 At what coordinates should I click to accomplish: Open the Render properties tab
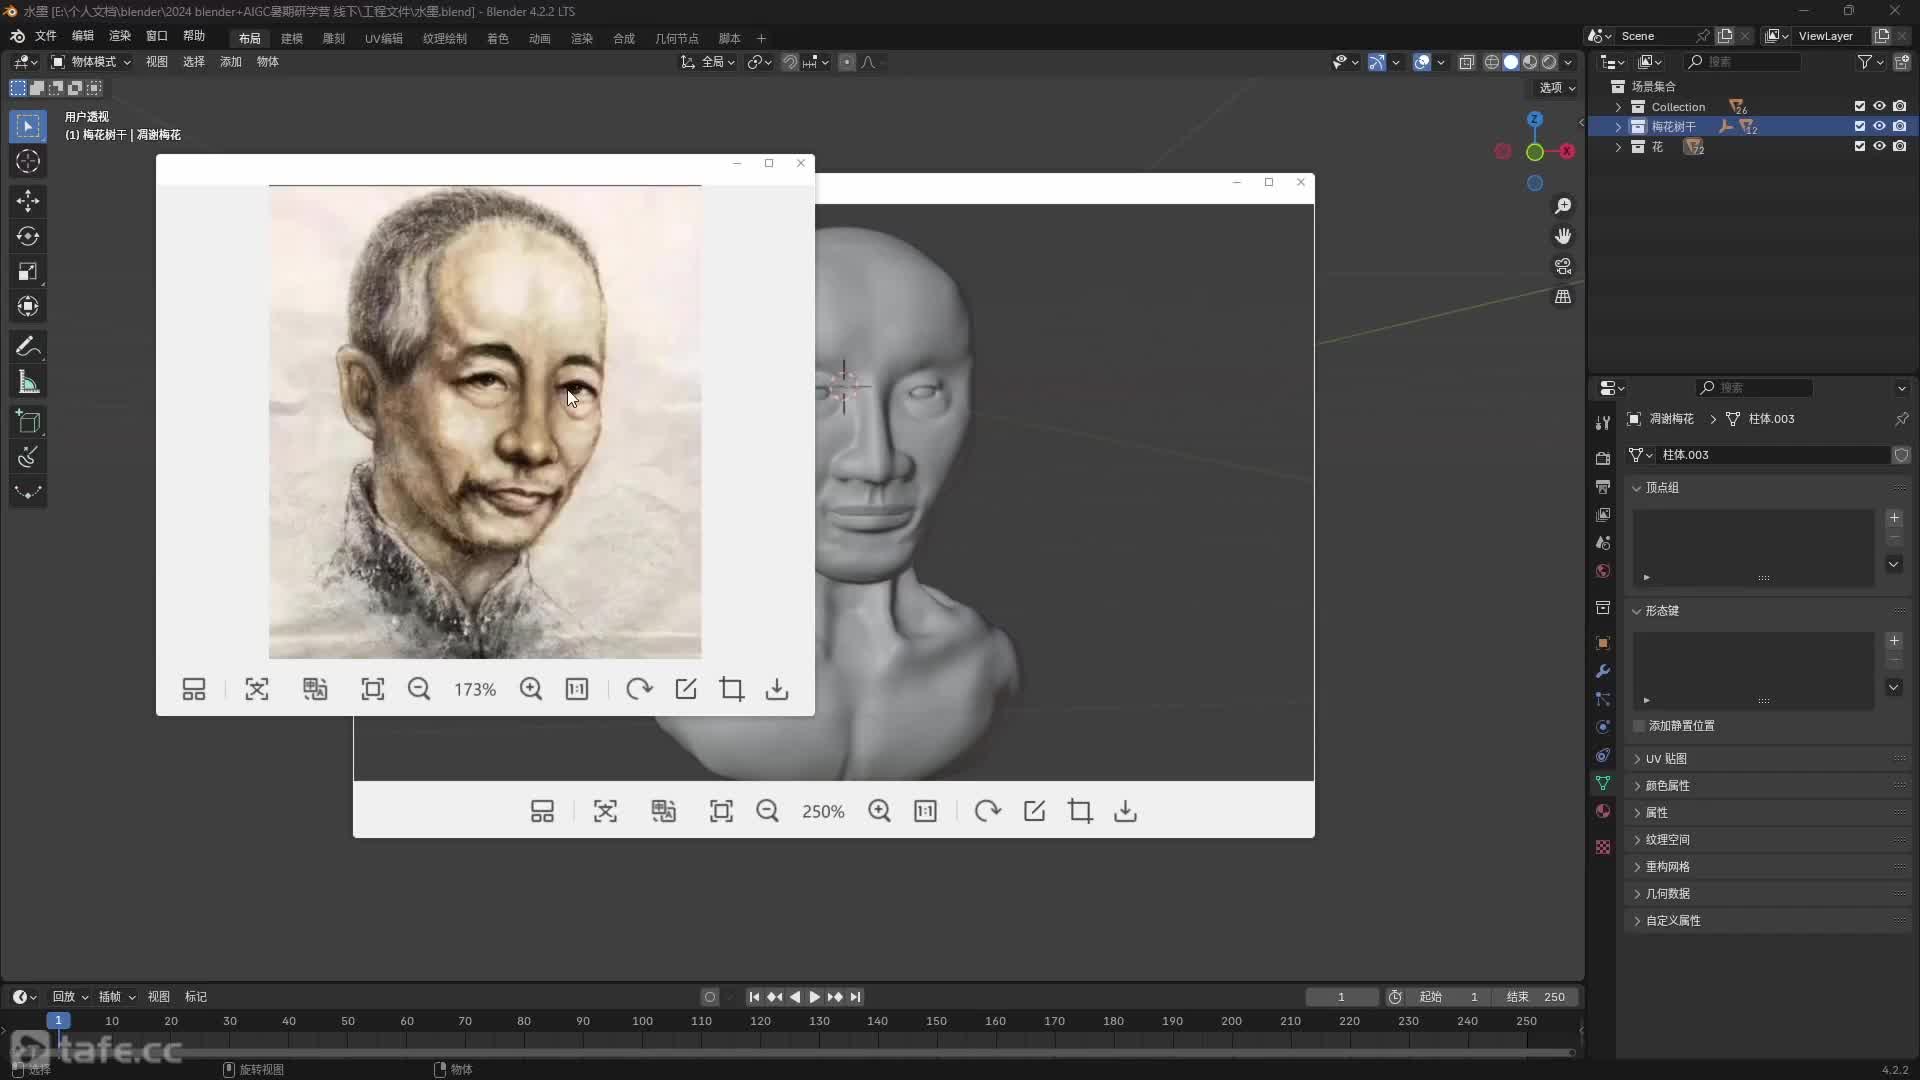(1603, 458)
